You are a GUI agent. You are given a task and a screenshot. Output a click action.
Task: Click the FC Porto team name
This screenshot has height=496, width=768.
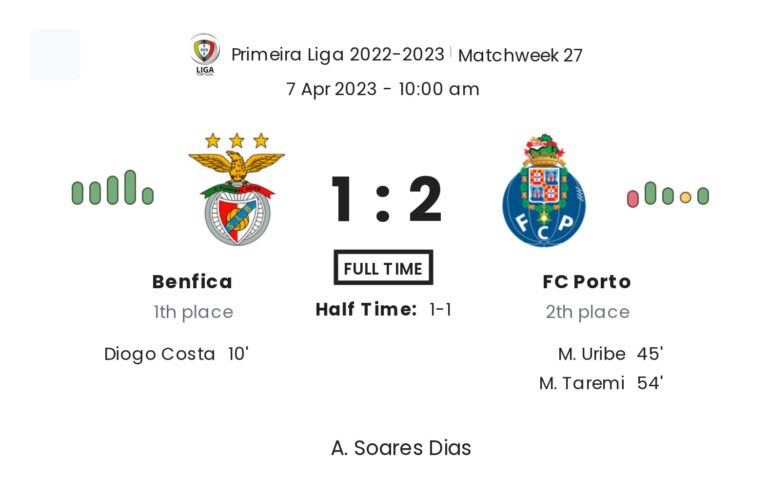coord(587,282)
